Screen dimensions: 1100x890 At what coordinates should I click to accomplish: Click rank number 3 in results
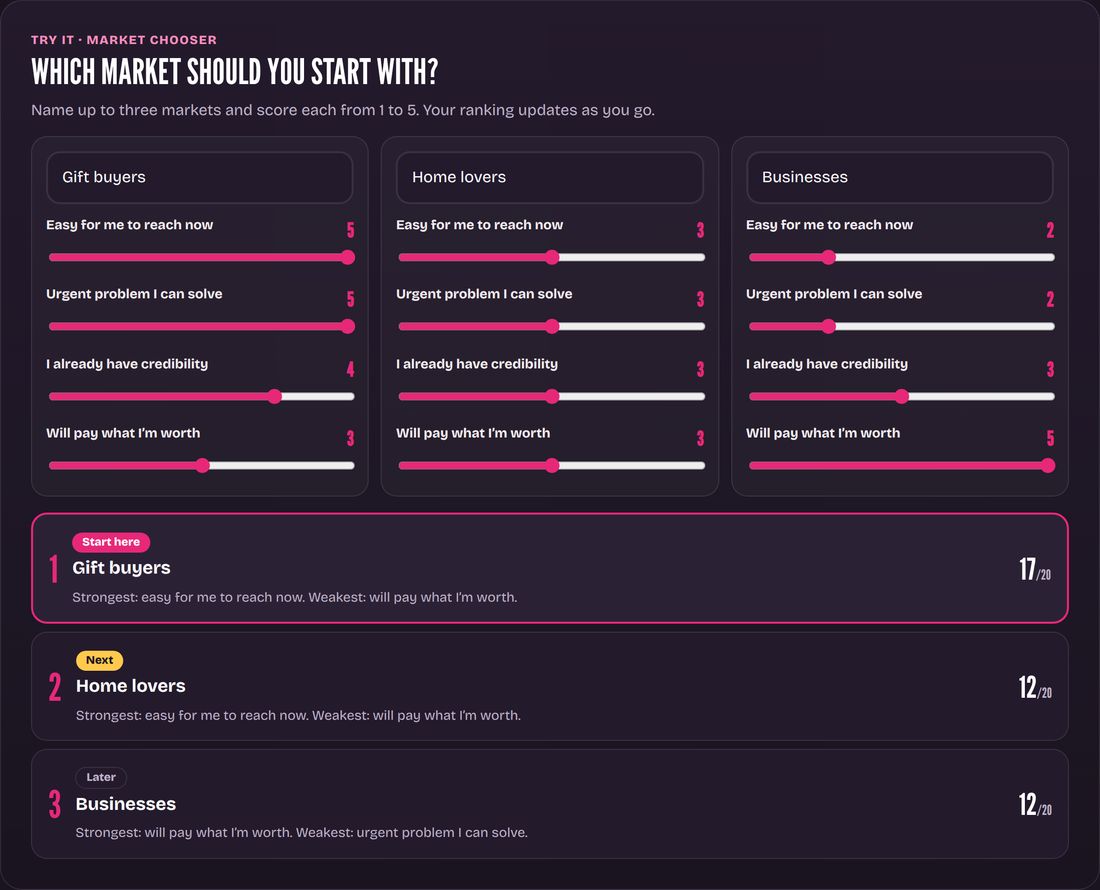tap(55, 804)
